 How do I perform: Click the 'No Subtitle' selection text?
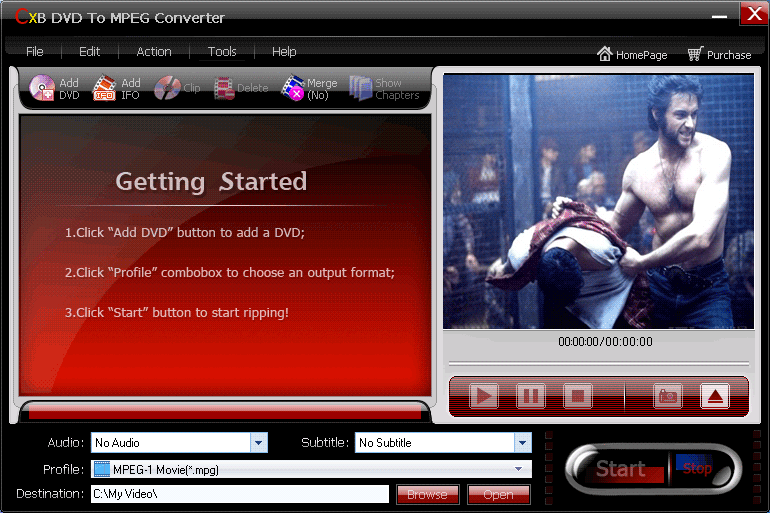click(x=385, y=443)
